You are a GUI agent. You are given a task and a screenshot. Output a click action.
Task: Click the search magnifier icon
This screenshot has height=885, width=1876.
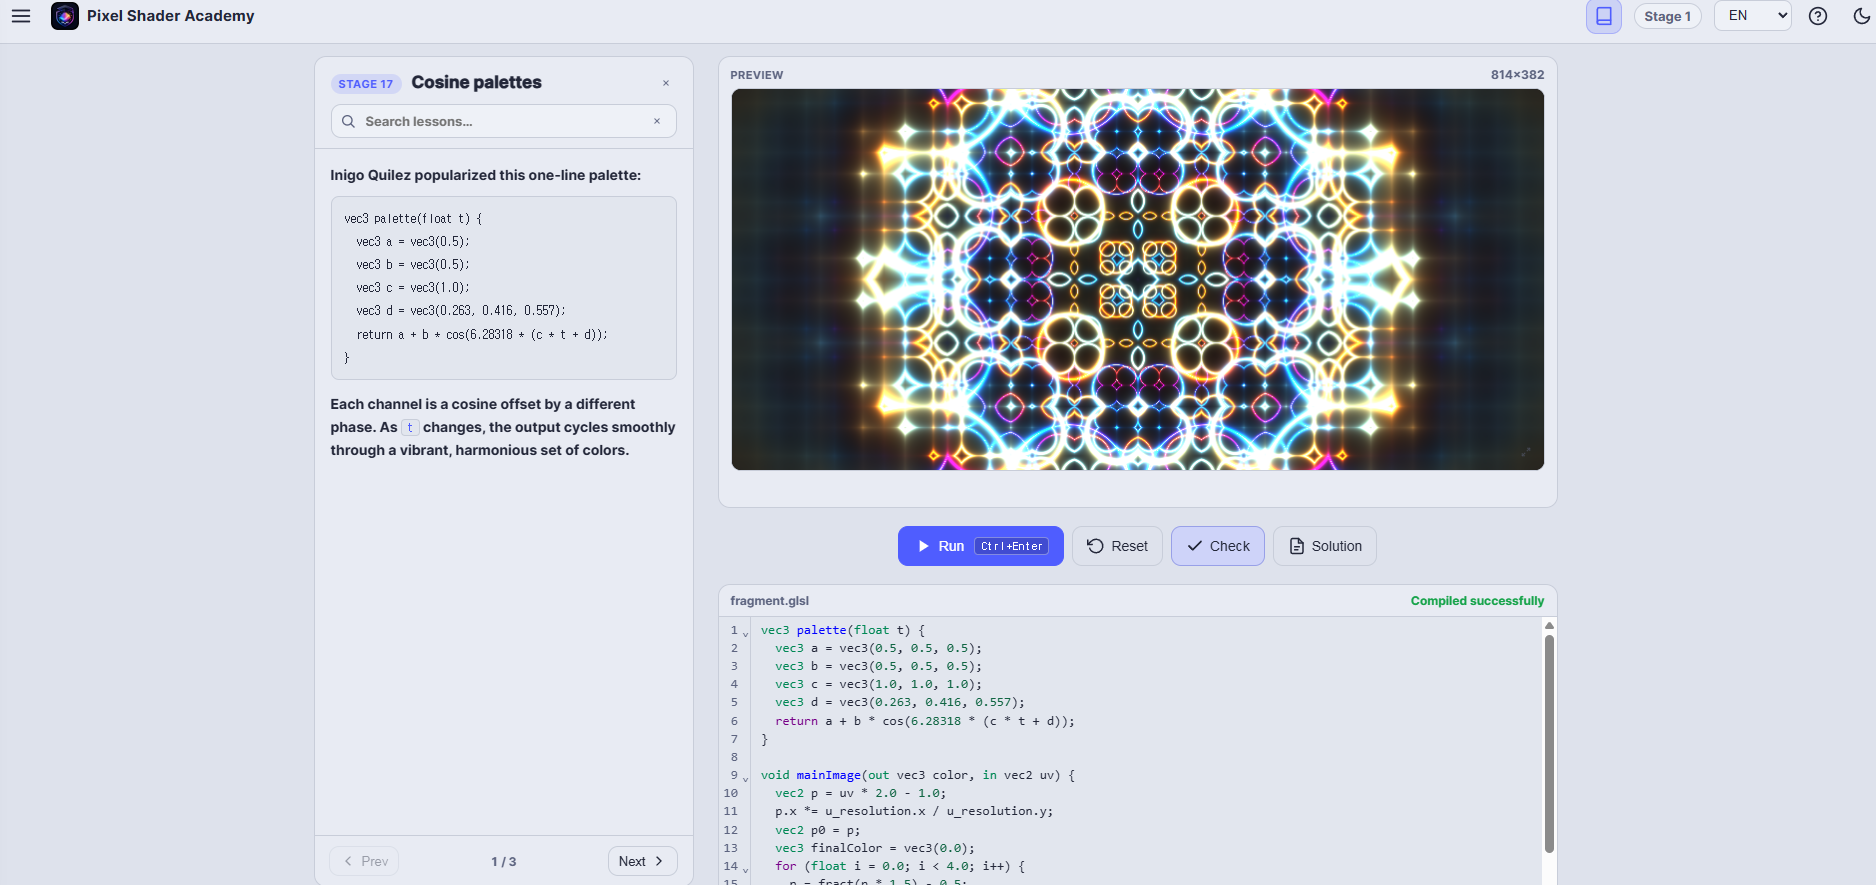click(348, 121)
